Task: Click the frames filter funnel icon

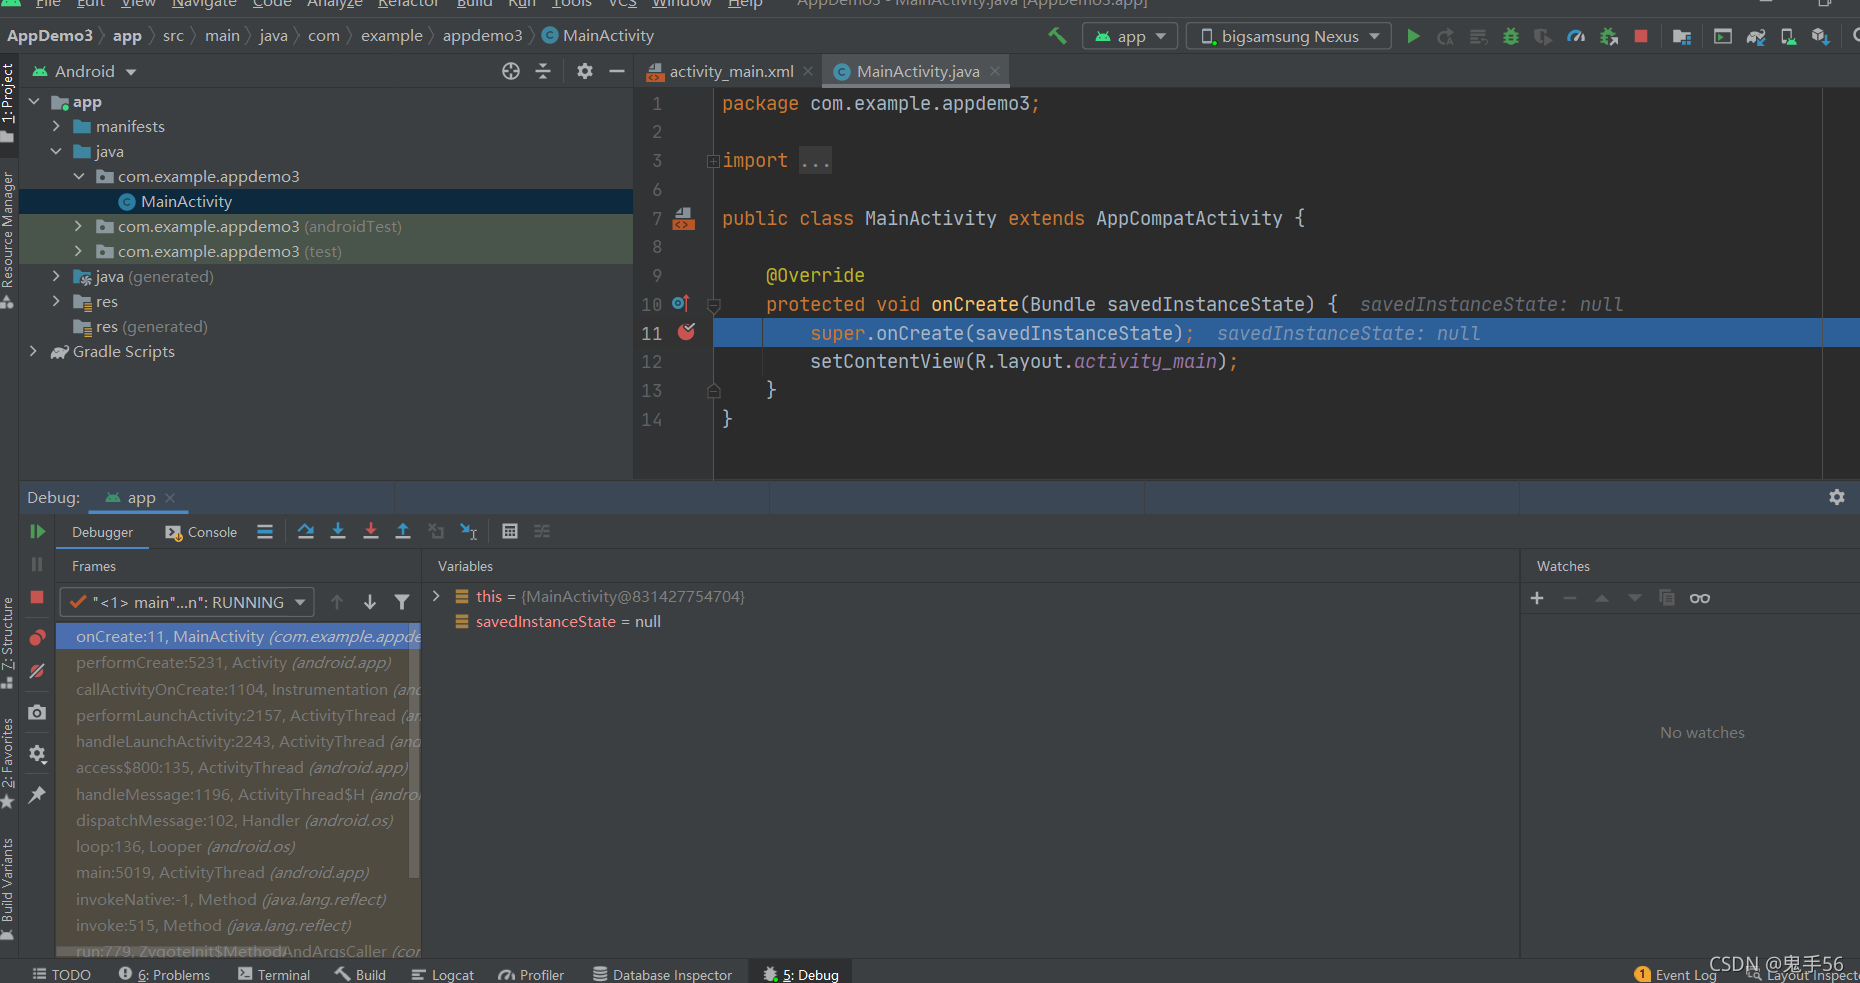Action: (x=402, y=602)
